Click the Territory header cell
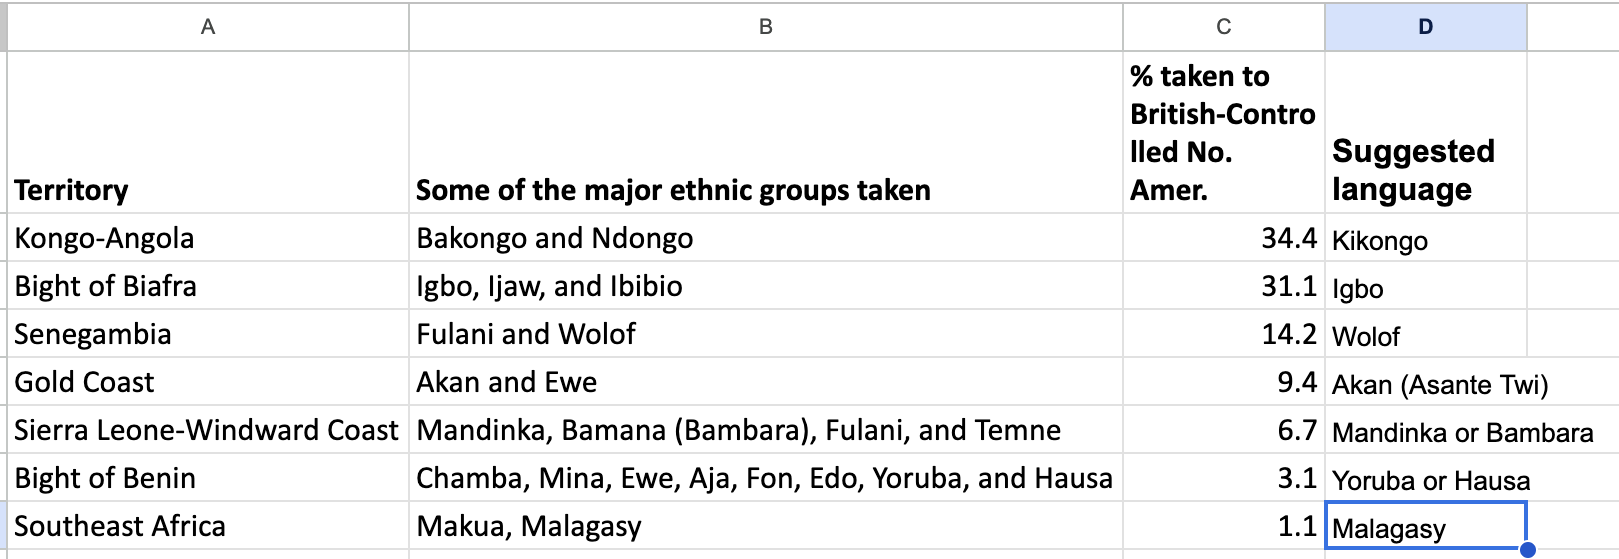Image resolution: width=1619 pixels, height=559 pixels. 208,132
